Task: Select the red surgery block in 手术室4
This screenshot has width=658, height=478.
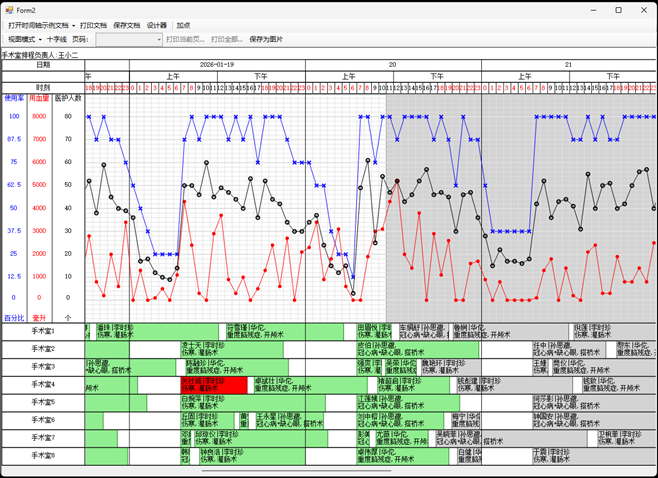Action: pos(214,384)
